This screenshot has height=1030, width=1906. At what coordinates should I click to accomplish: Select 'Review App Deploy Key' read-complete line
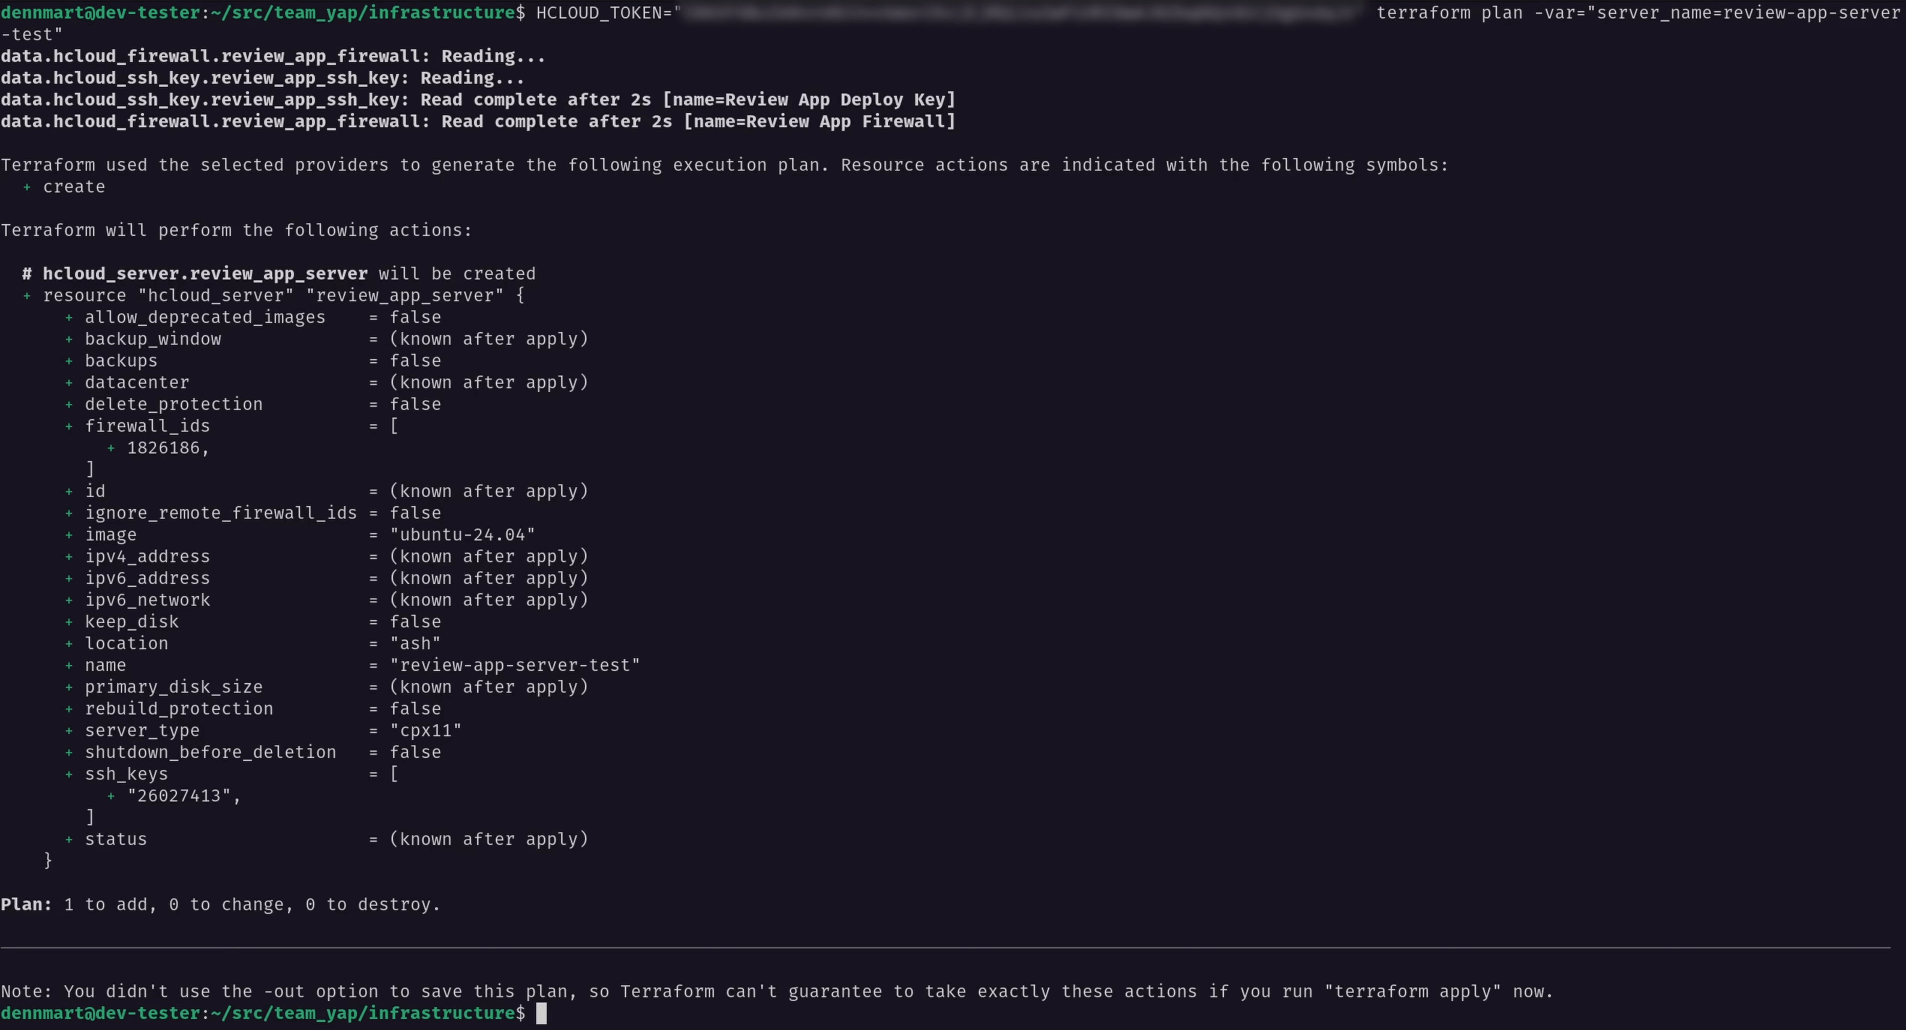click(478, 100)
